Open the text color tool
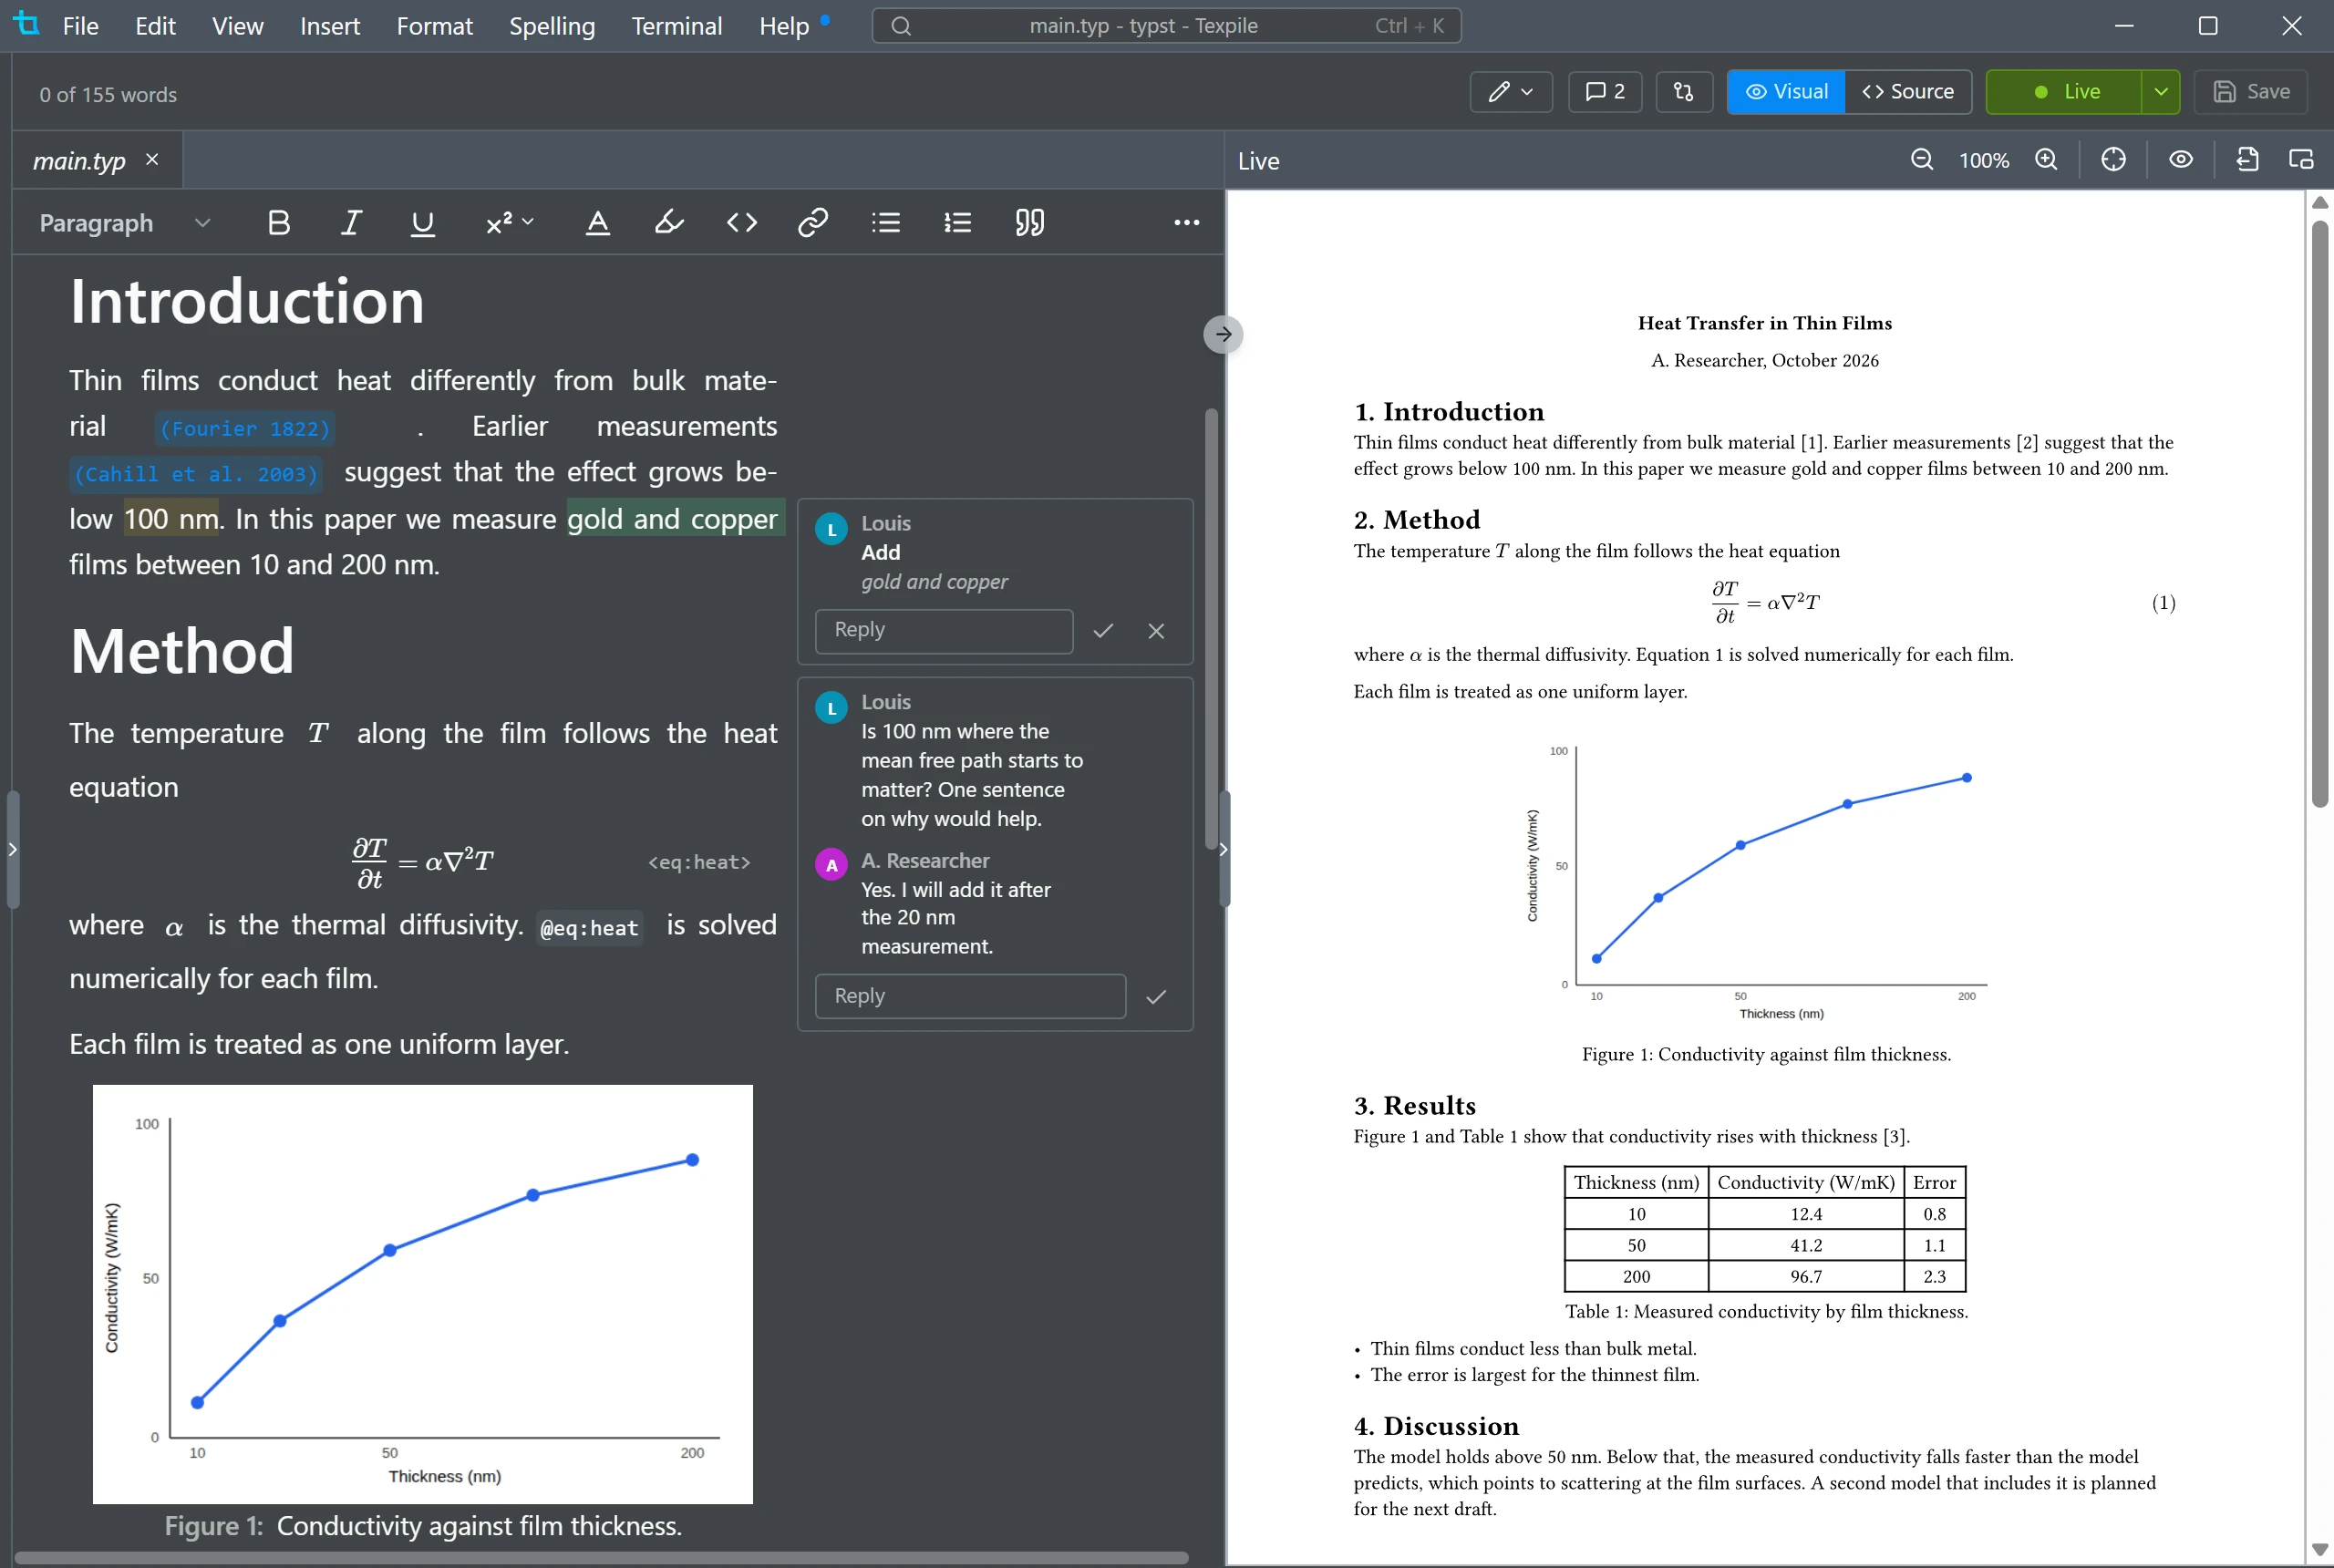2334x1568 pixels. (x=597, y=222)
